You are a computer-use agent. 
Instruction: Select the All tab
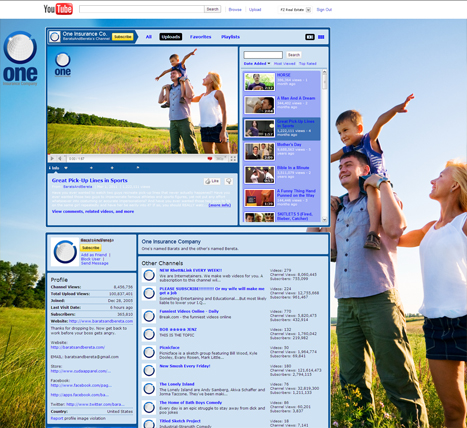coord(149,37)
